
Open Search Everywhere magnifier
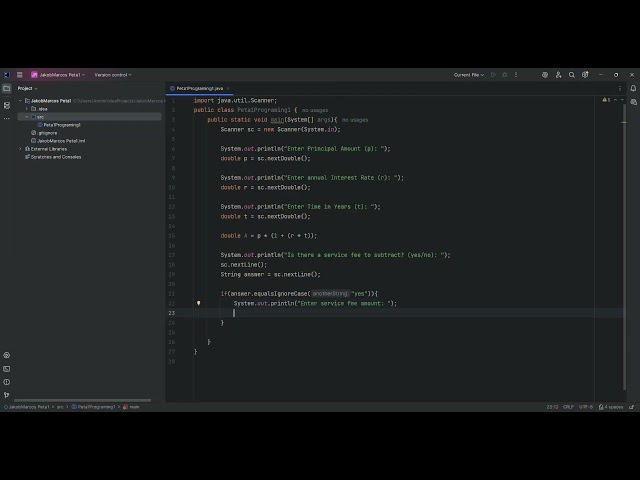572,75
